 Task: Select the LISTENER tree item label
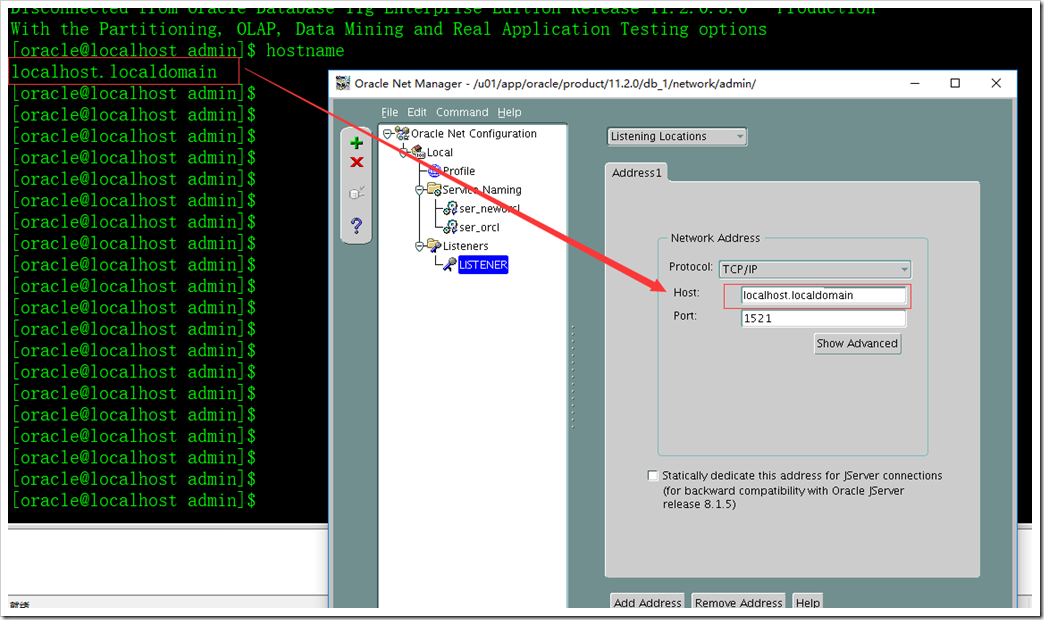coord(483,264)
